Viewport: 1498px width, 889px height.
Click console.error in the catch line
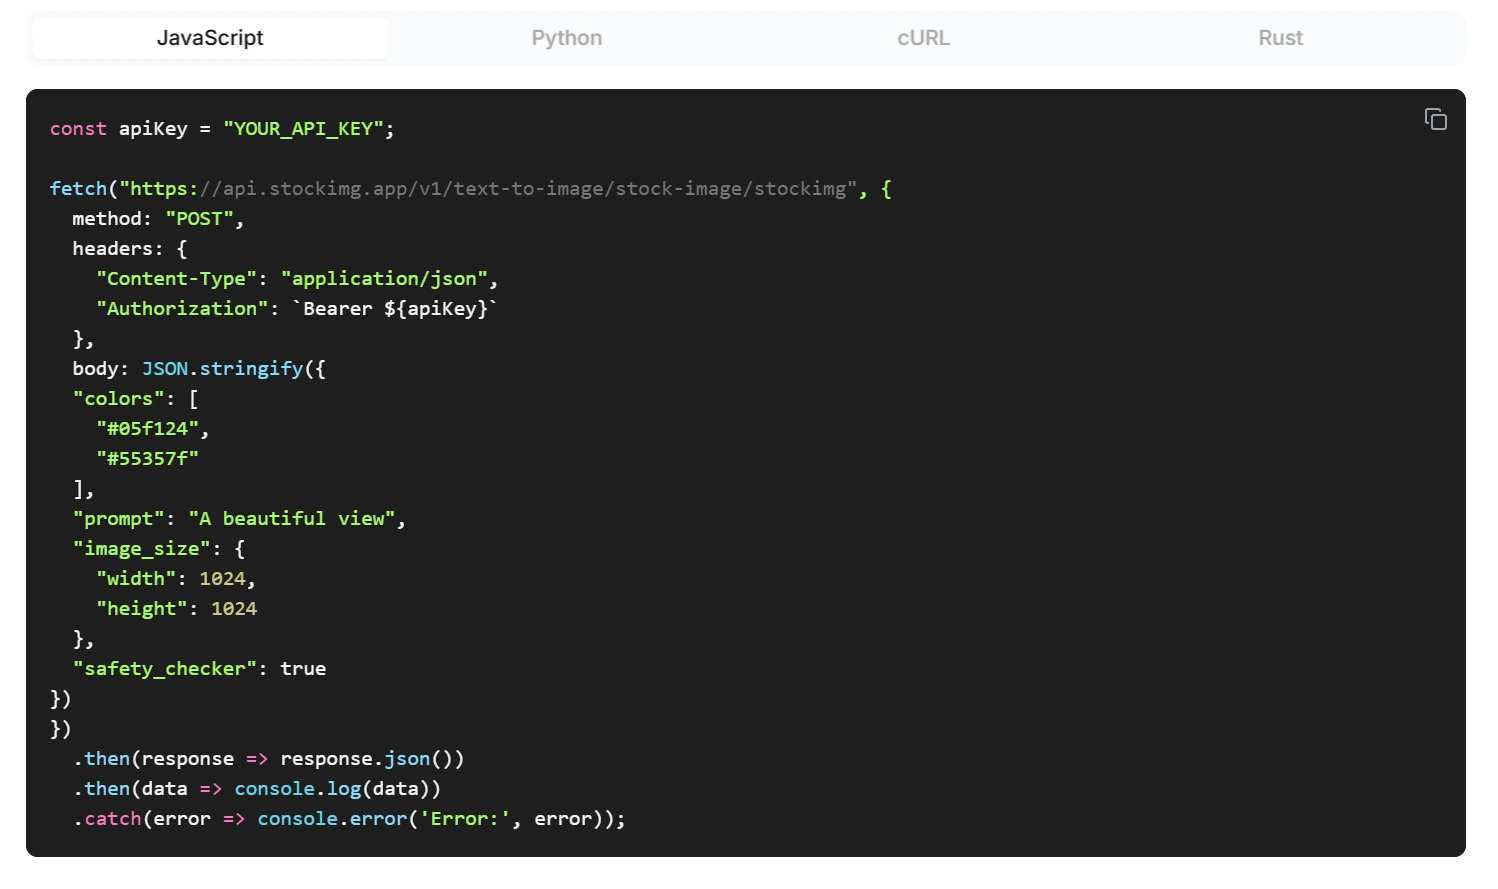[x=331, y=819]
